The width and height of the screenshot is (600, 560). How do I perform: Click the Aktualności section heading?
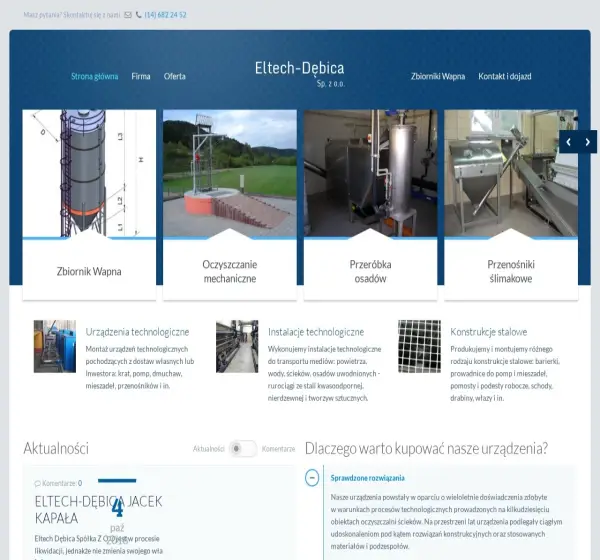coord(56,448)
